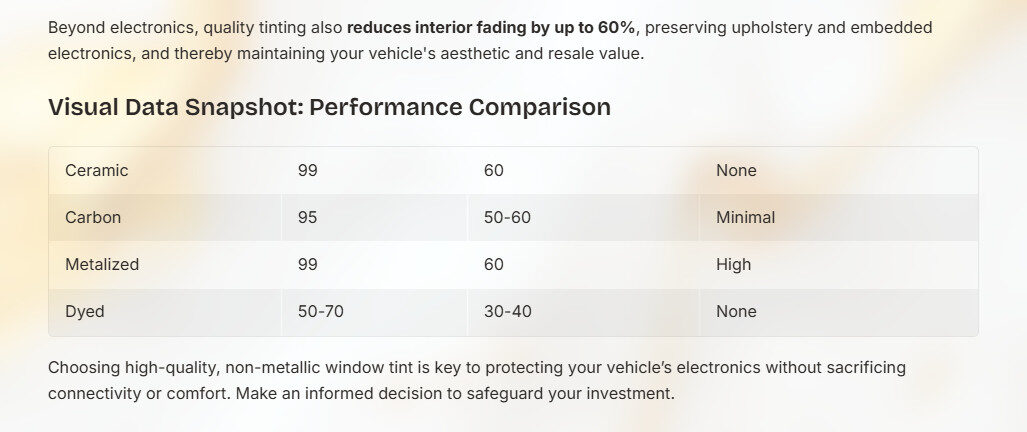The height and width of the screenshot is (432, 1027).
Task: Select the Metalized cell in the table
Action: click(102, 265)
